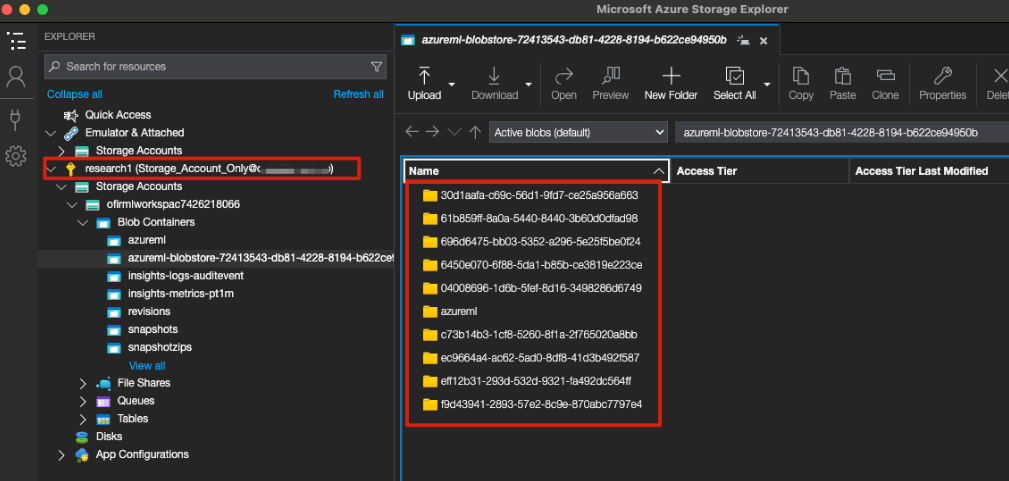Click the Copy toolbar button
The height and width of the screenshot is (481, 1009).
(801, 84)
